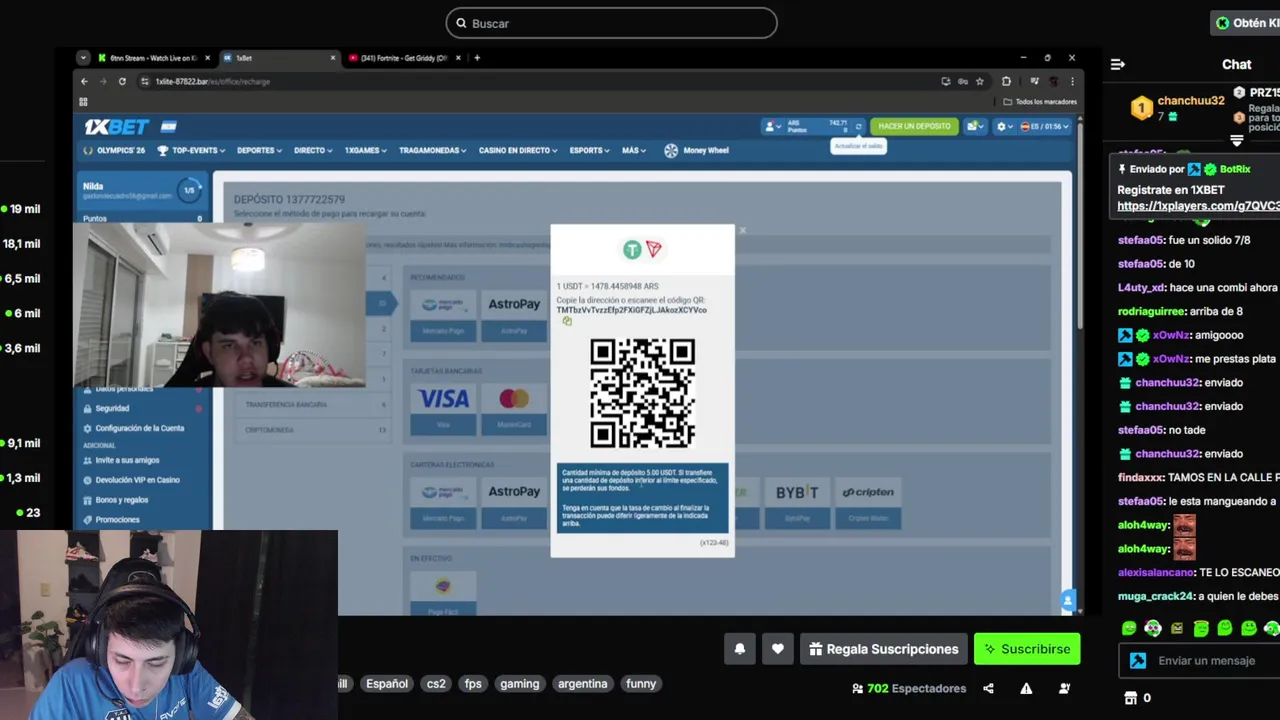Click the report warning triangle icon
Viewport: 1280px width, 720px height.
pos(1026,688)
